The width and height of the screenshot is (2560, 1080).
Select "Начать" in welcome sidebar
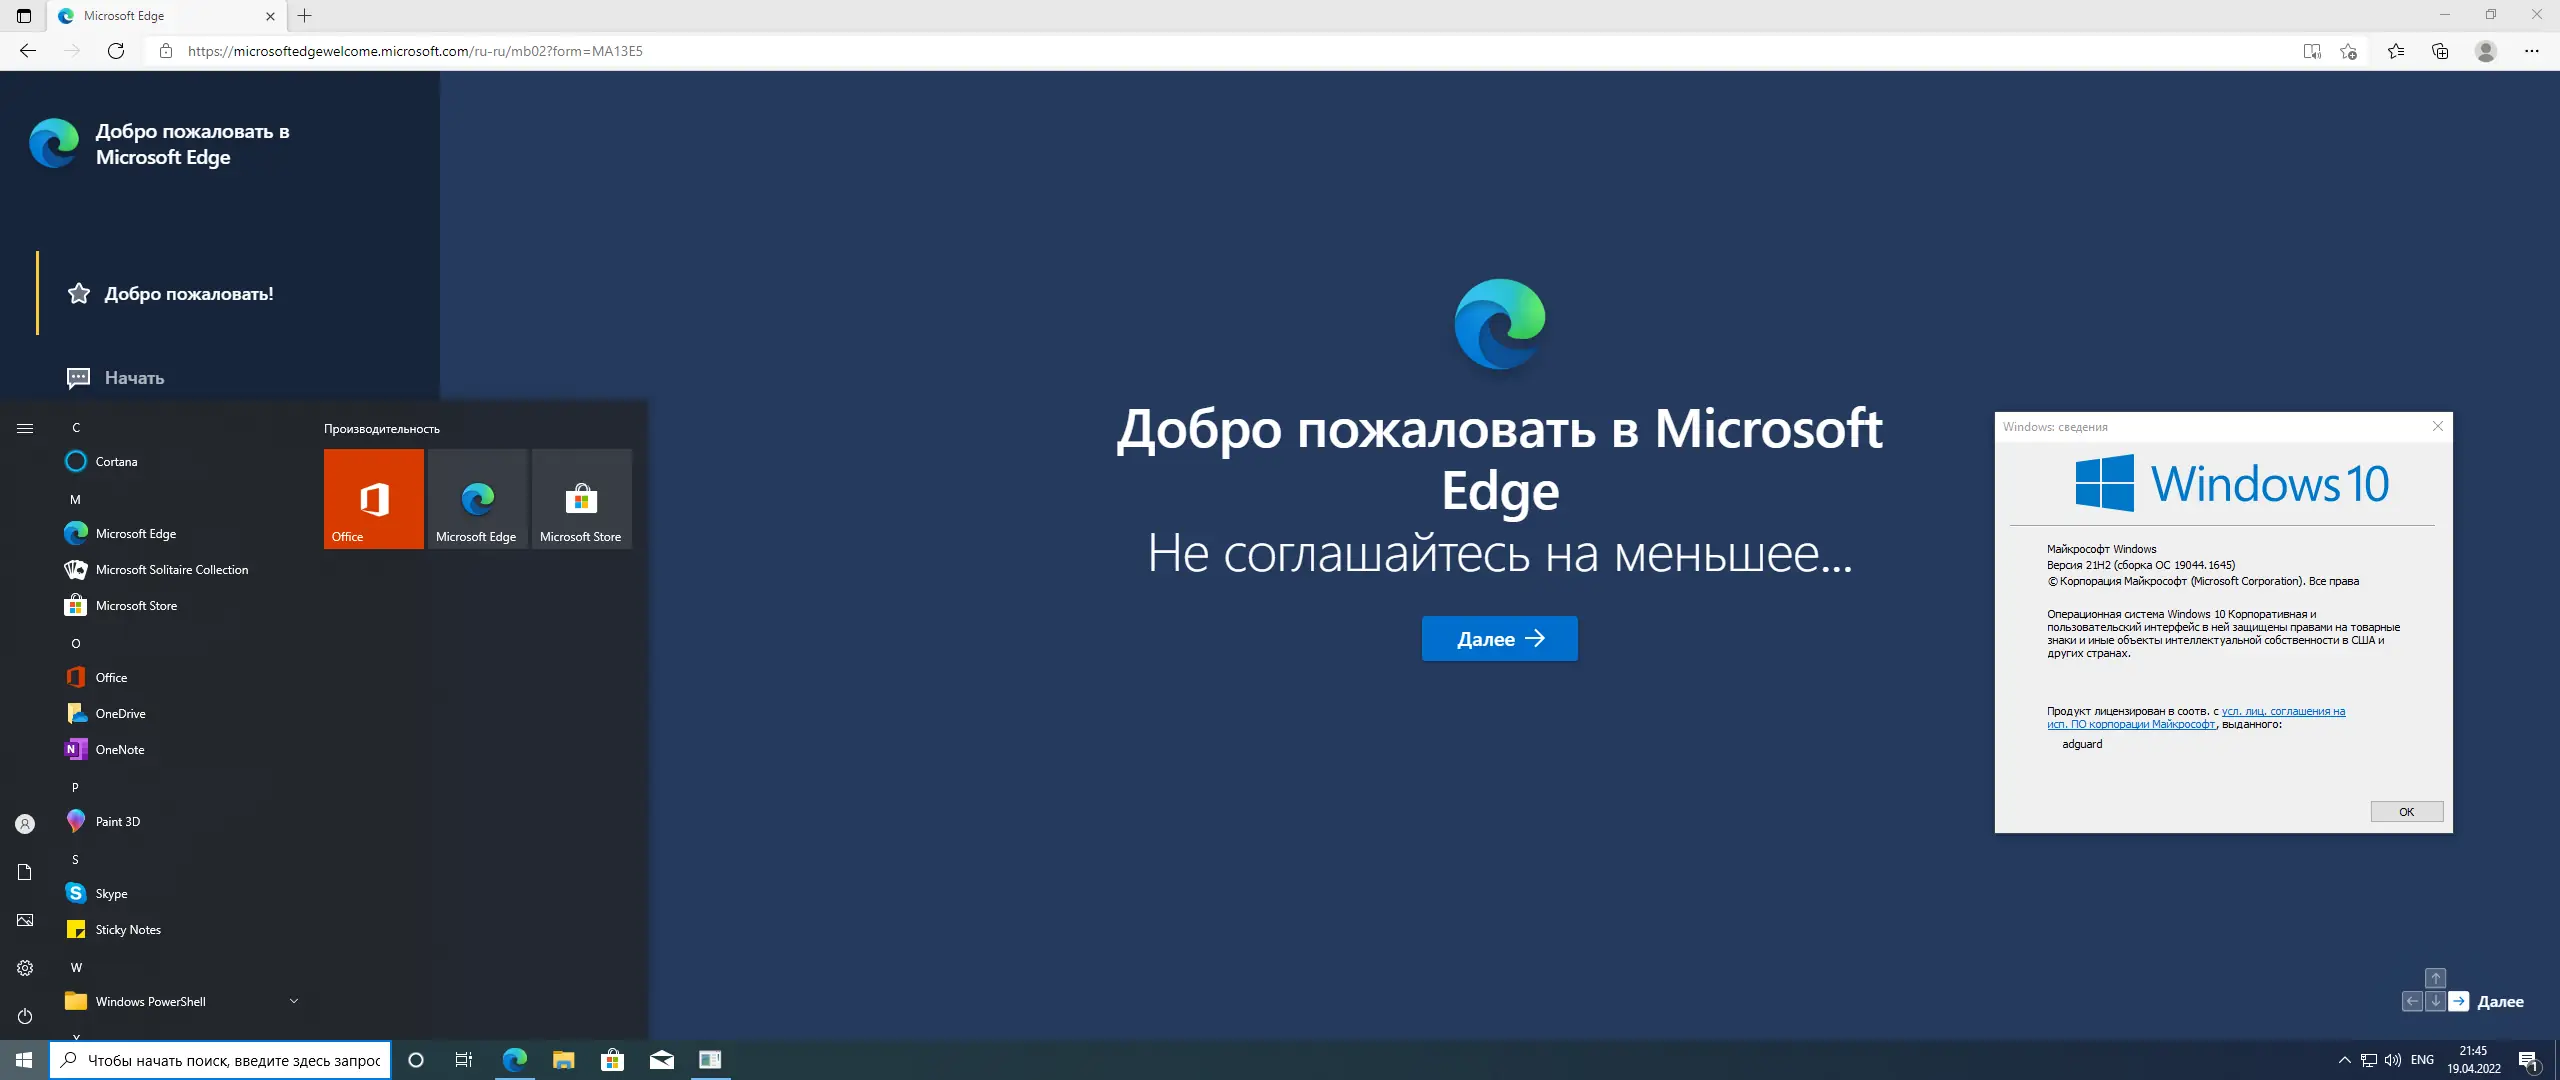(x=134, y=378)
